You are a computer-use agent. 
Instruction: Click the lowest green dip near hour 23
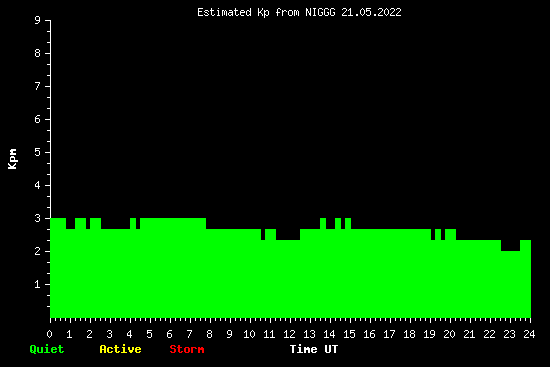[510, 284]
